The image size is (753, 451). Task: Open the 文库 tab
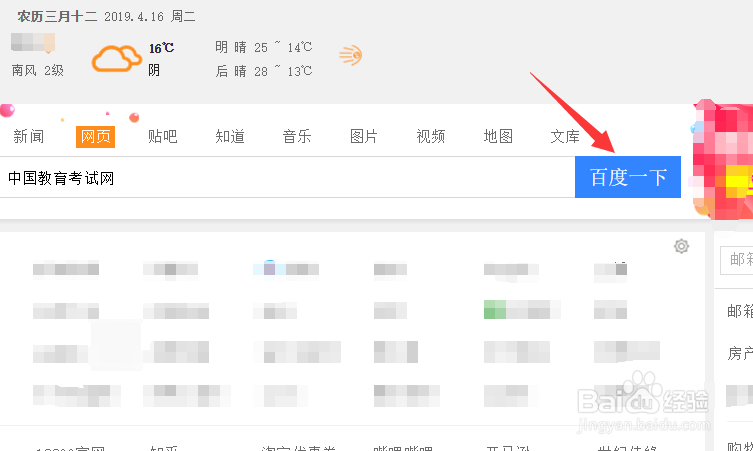[565, 136]
